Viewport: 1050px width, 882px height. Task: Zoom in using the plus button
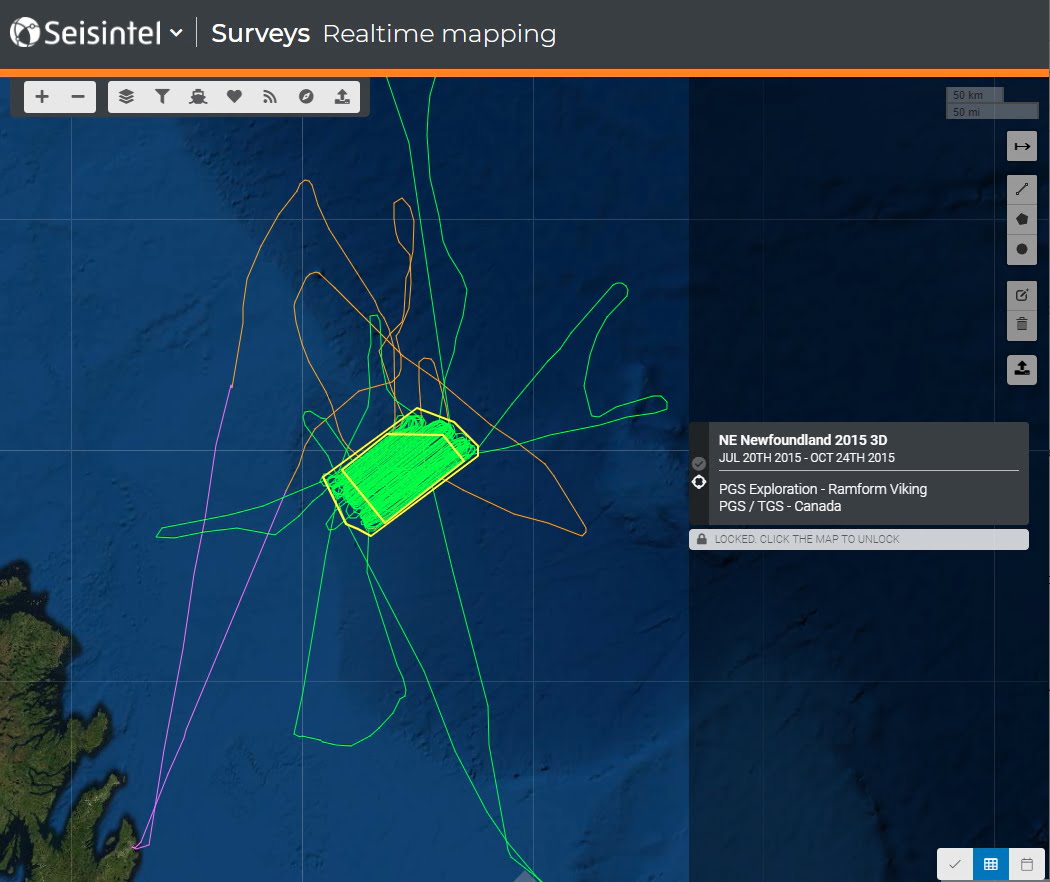(x=41, y=96)
